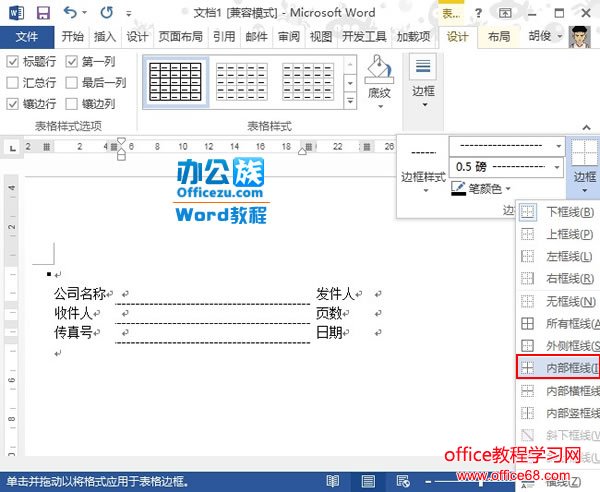The image size is (600, 492).
Task: Select the third table style thumbnail
Action: [x=308, y=82]
